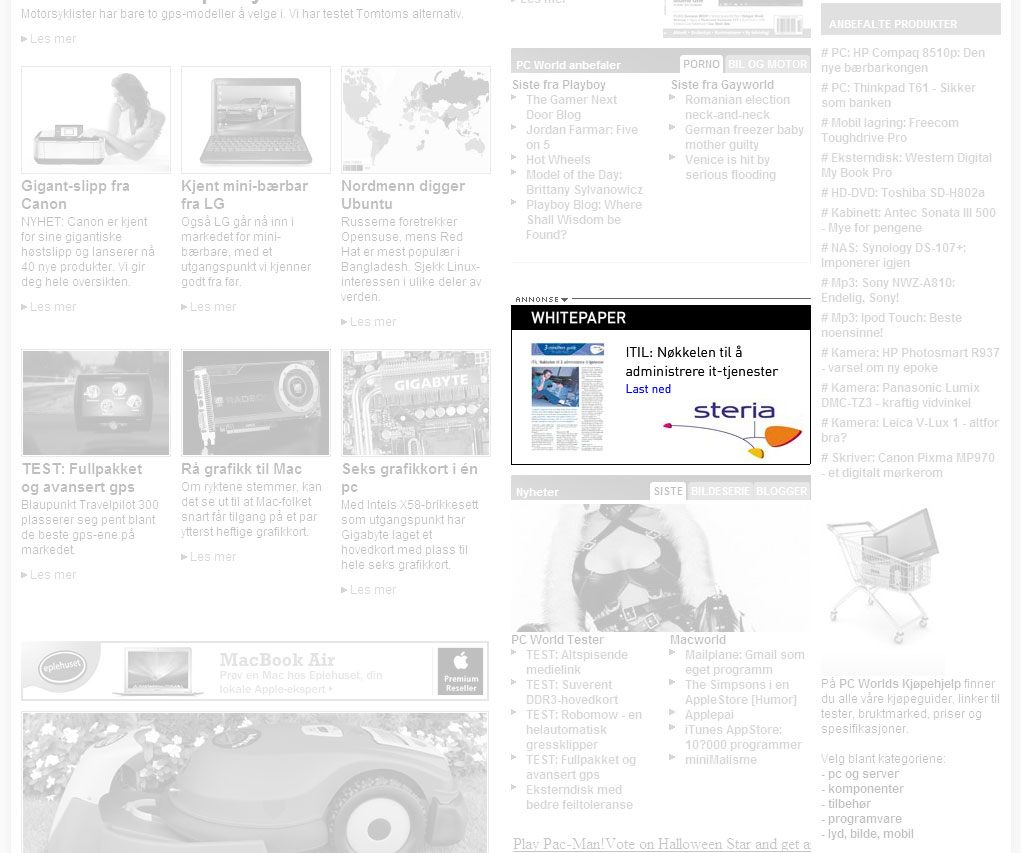
Task: Click 'Les mer' under the Ubuntu article
Action: click(369, 322)
